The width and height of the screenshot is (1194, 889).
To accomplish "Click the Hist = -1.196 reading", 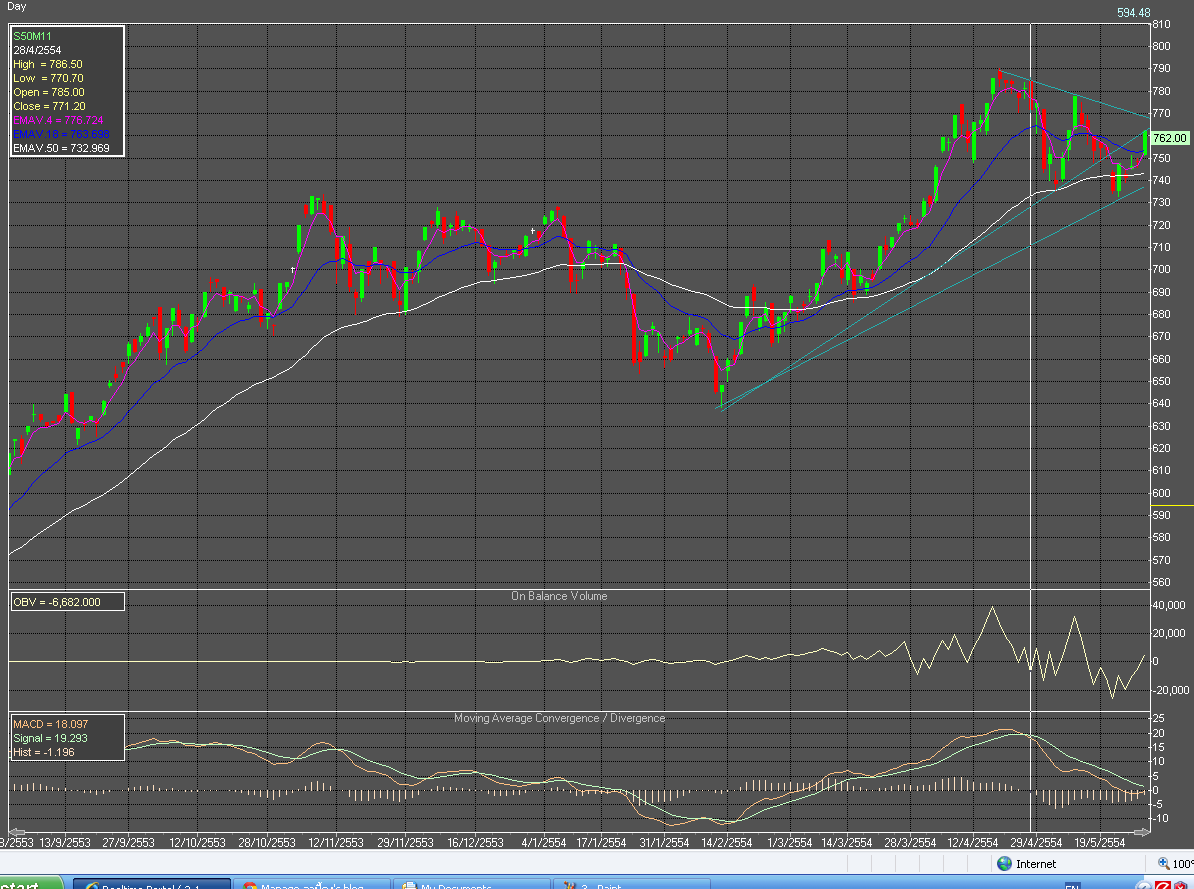I will coord(43,752).
